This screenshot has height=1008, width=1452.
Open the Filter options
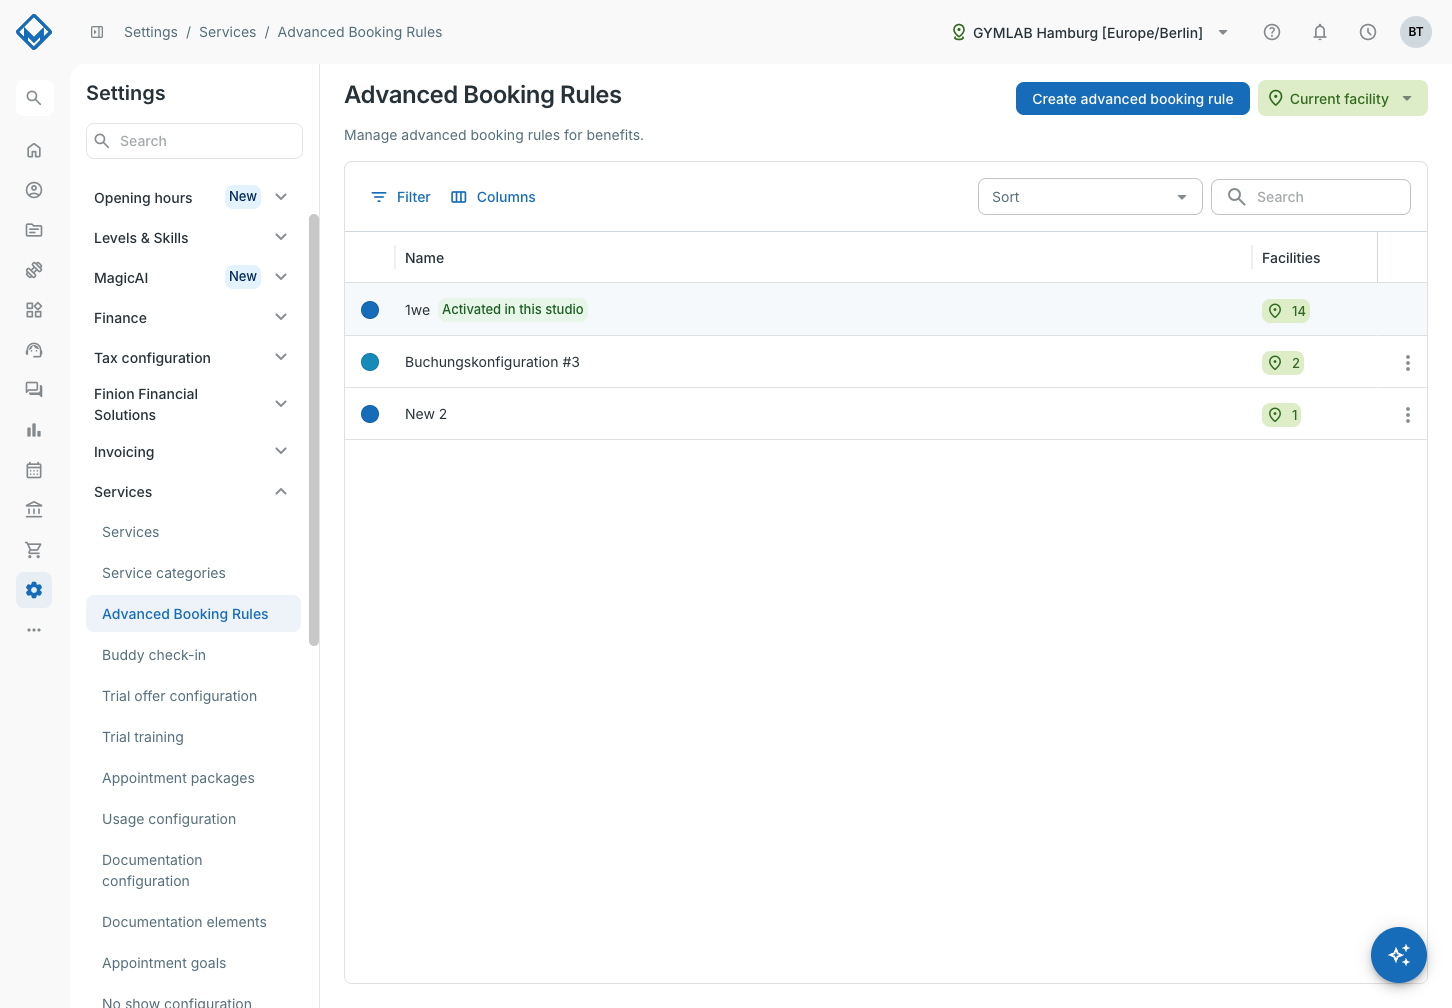[x=400, y=197]
